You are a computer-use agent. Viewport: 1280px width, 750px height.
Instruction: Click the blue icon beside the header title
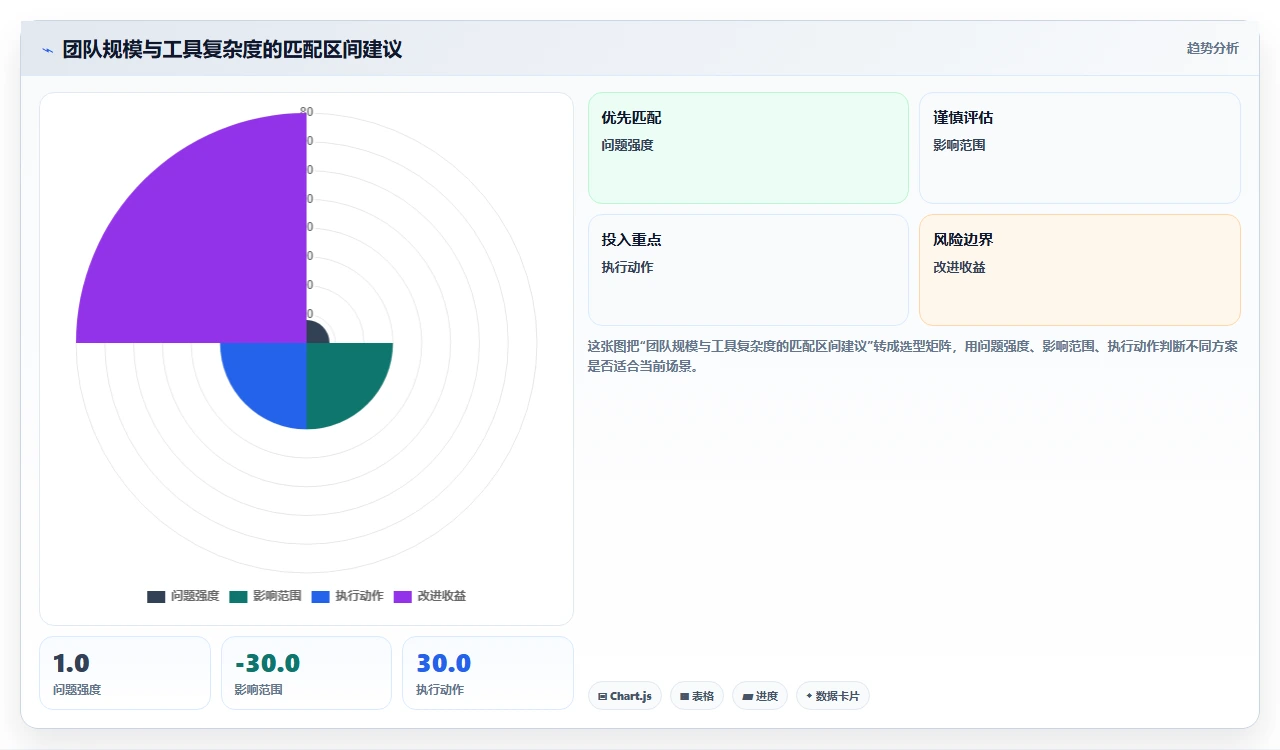[x=47, y=50]
